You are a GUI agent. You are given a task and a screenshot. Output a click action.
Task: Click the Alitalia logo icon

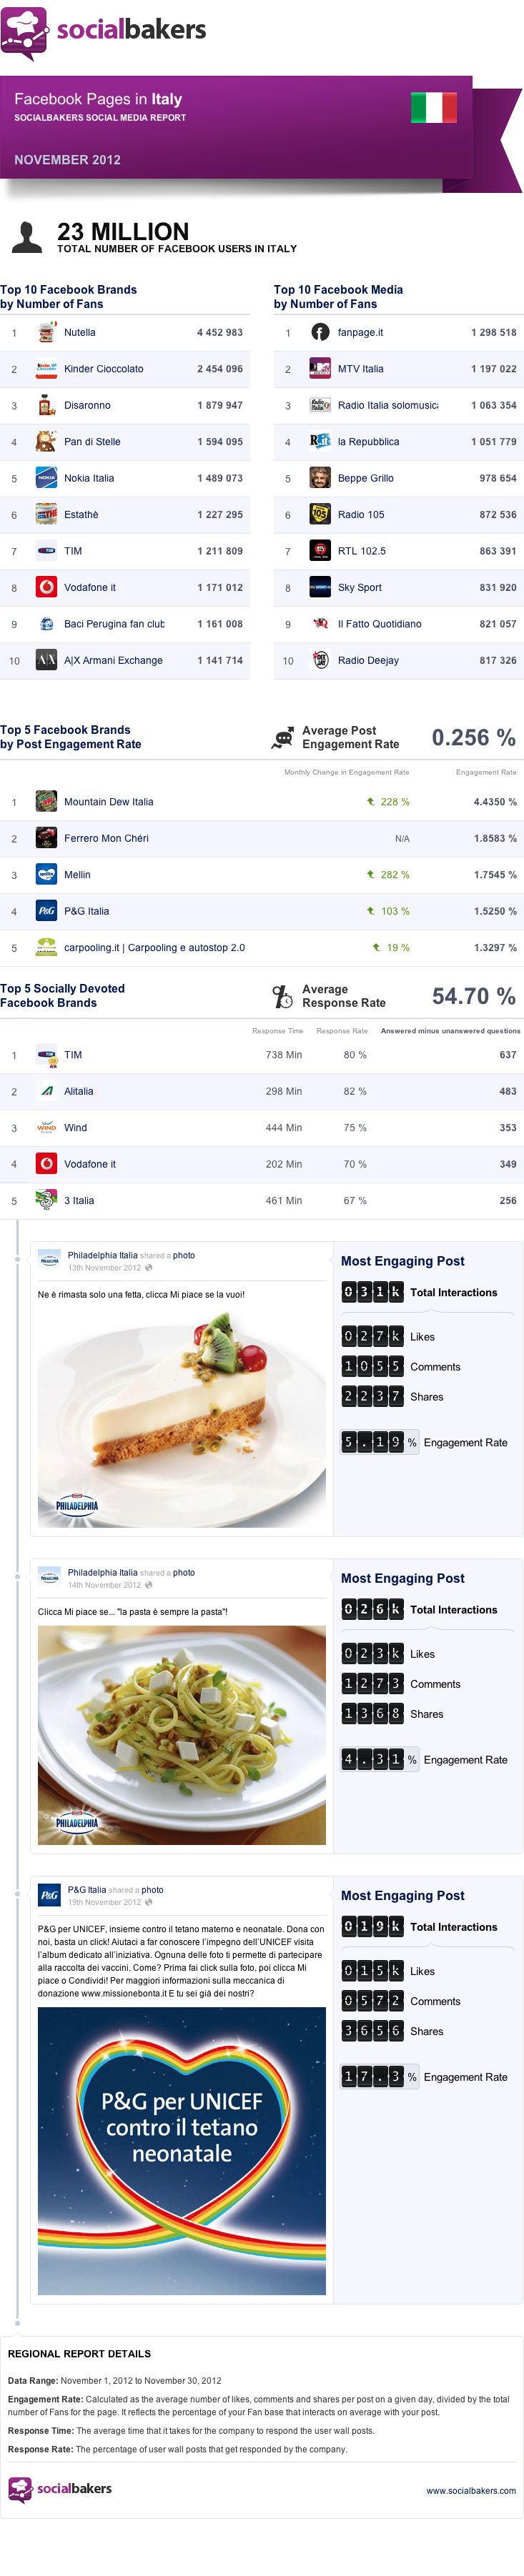point(46,1092)
